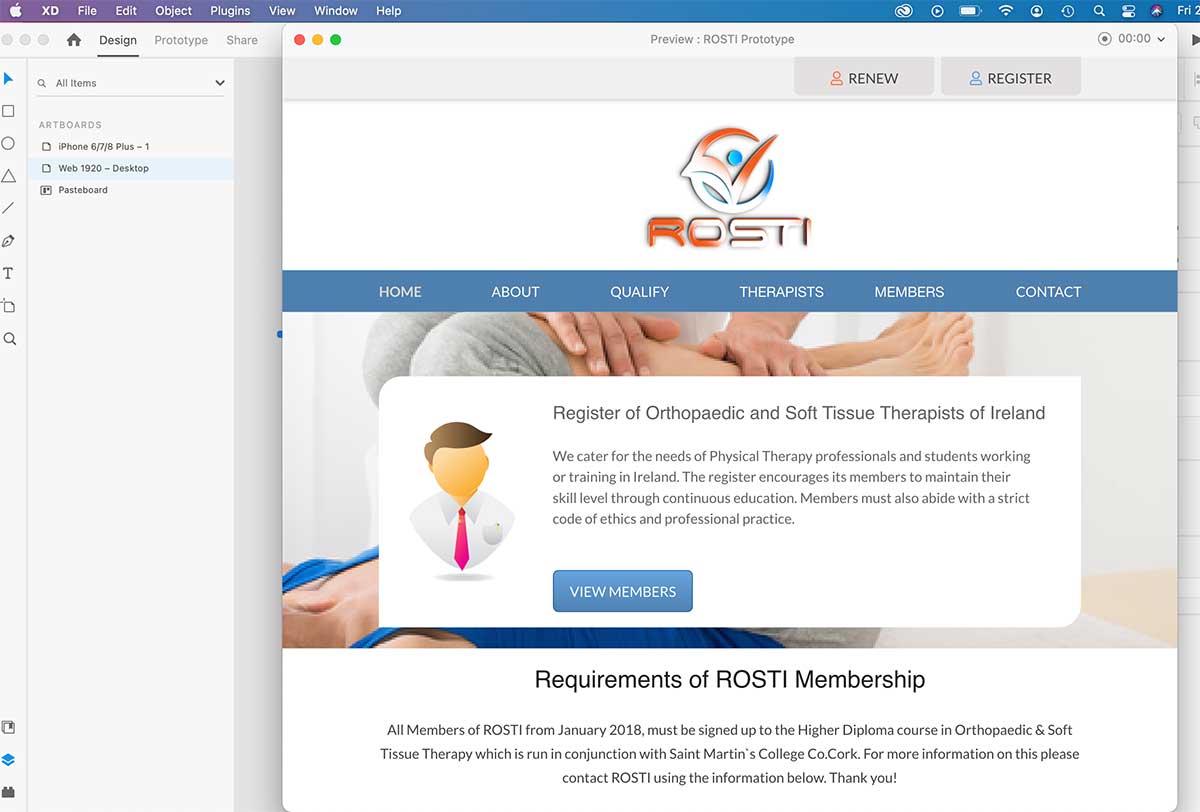Open Spotlight search in menu bar
The width and height of the screenshot is (1200, 812).
click(1099, 11)
